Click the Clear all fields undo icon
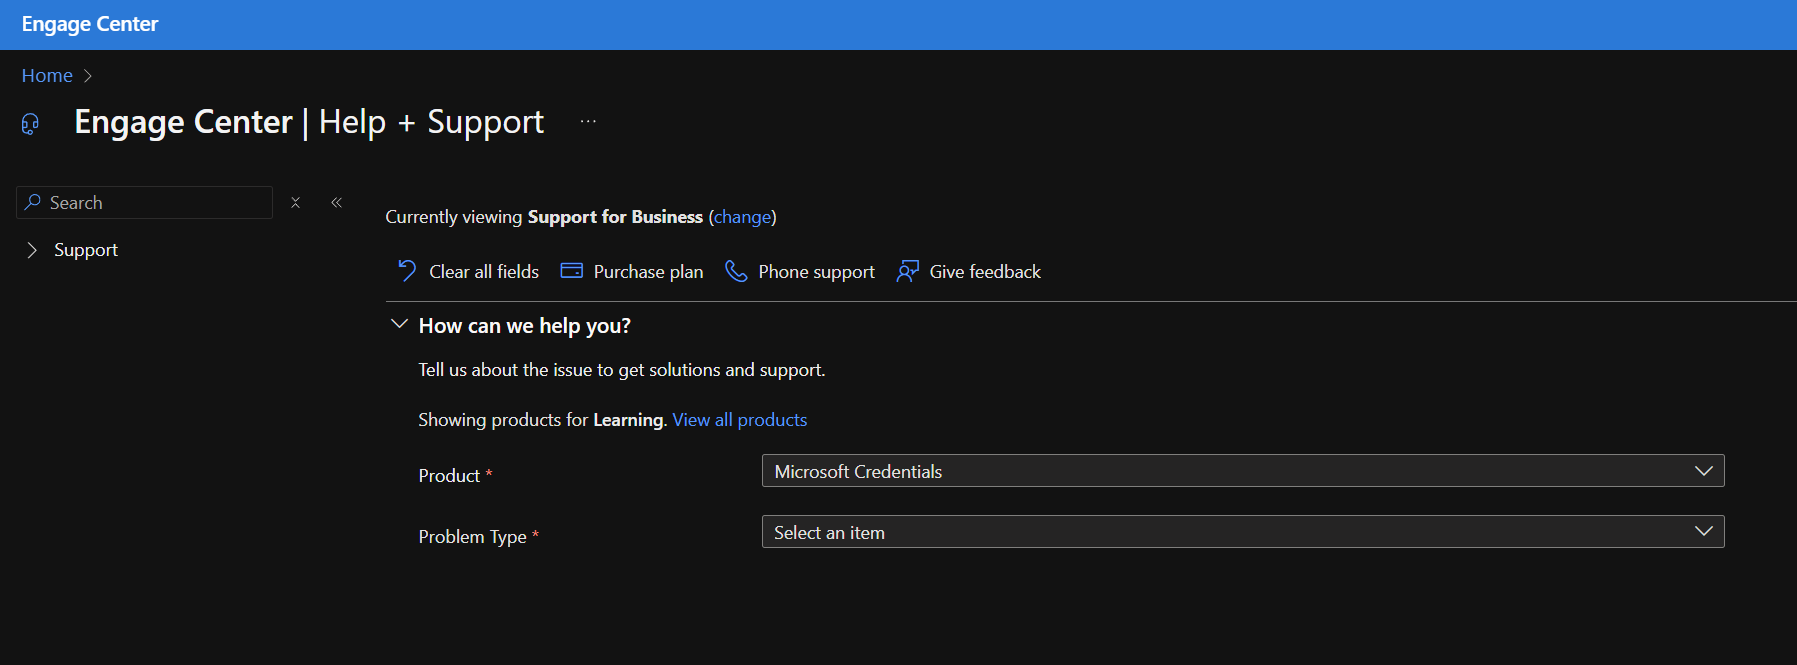Viewport: 1797px width, 665px height. point(407,271)
